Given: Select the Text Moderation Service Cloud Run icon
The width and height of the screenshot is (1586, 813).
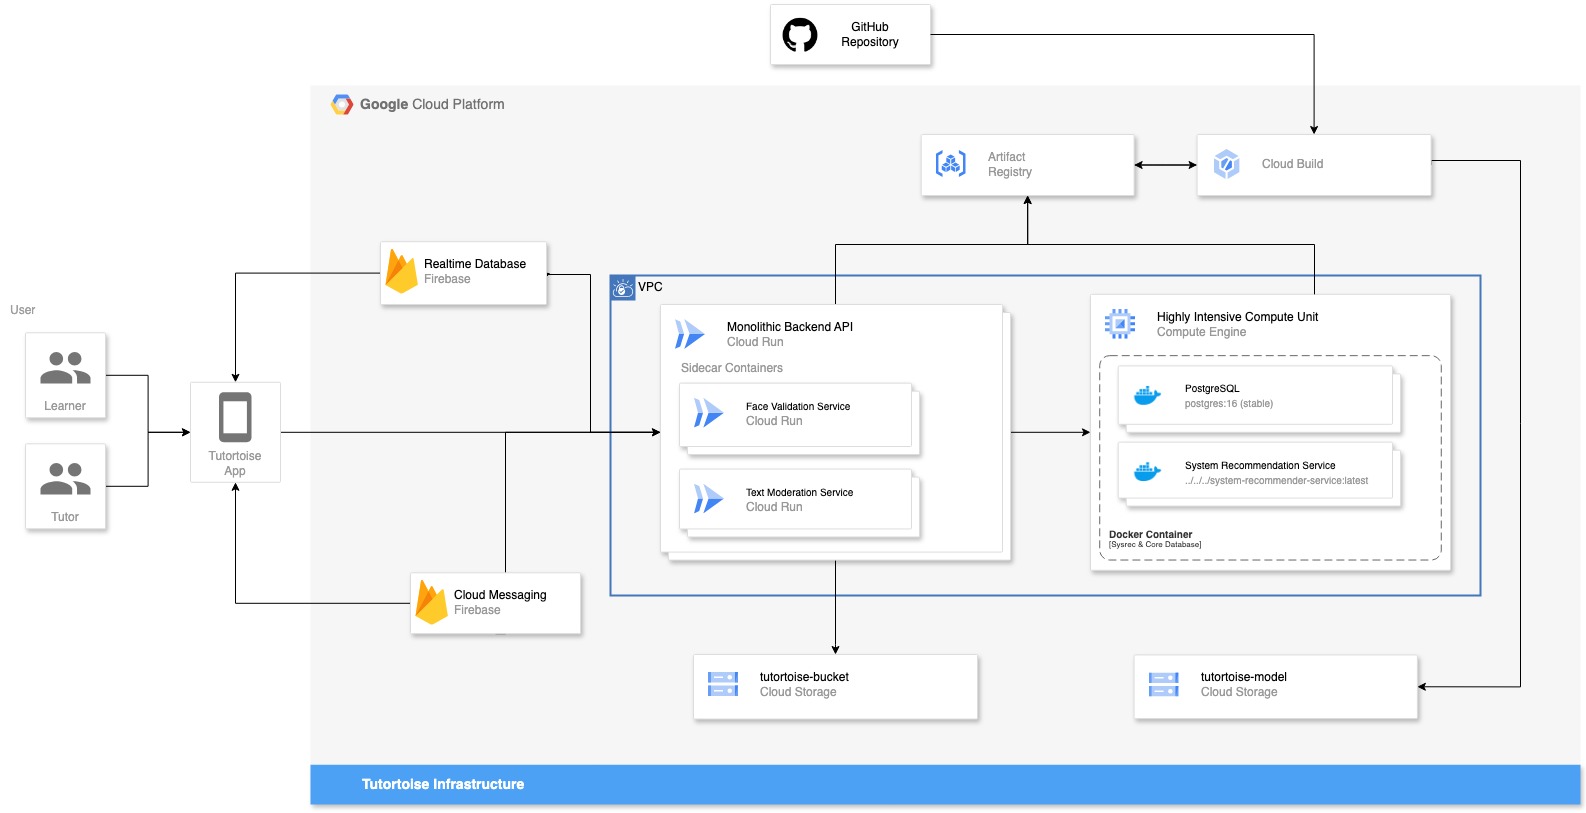Looking at the screenshot, I should pyautogui.click(x=709, y=499).
